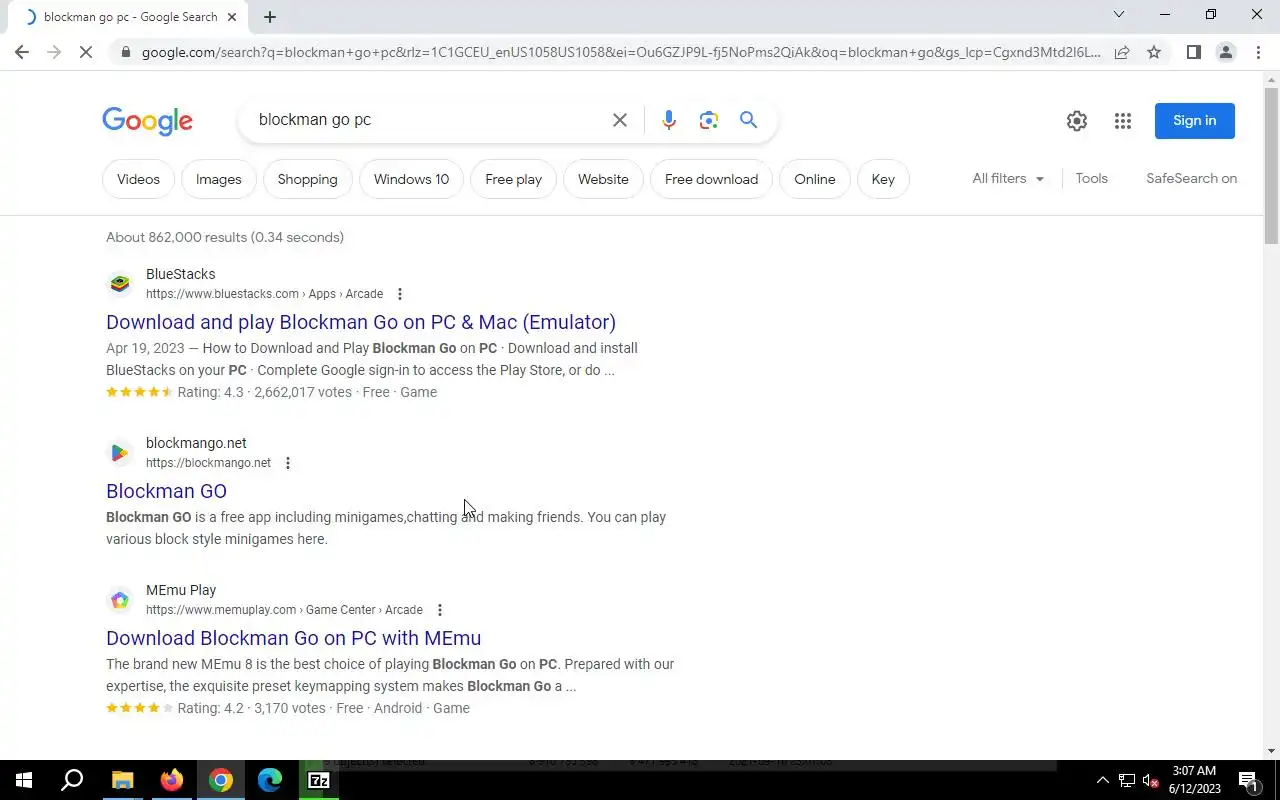This screenshot has height=800, width=1280.
Task: Click the blockmango.net site favicon
Action: (x=120, y=453)
